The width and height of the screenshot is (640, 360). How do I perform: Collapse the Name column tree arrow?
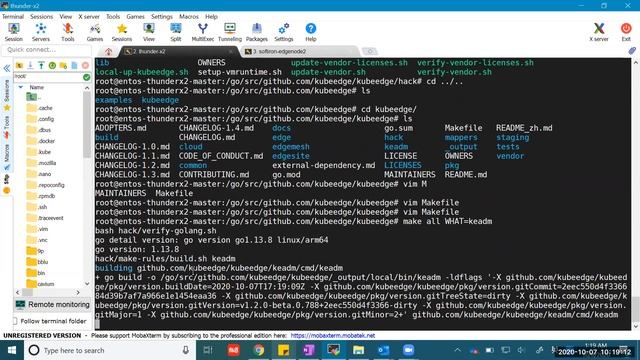coord(20,87)
